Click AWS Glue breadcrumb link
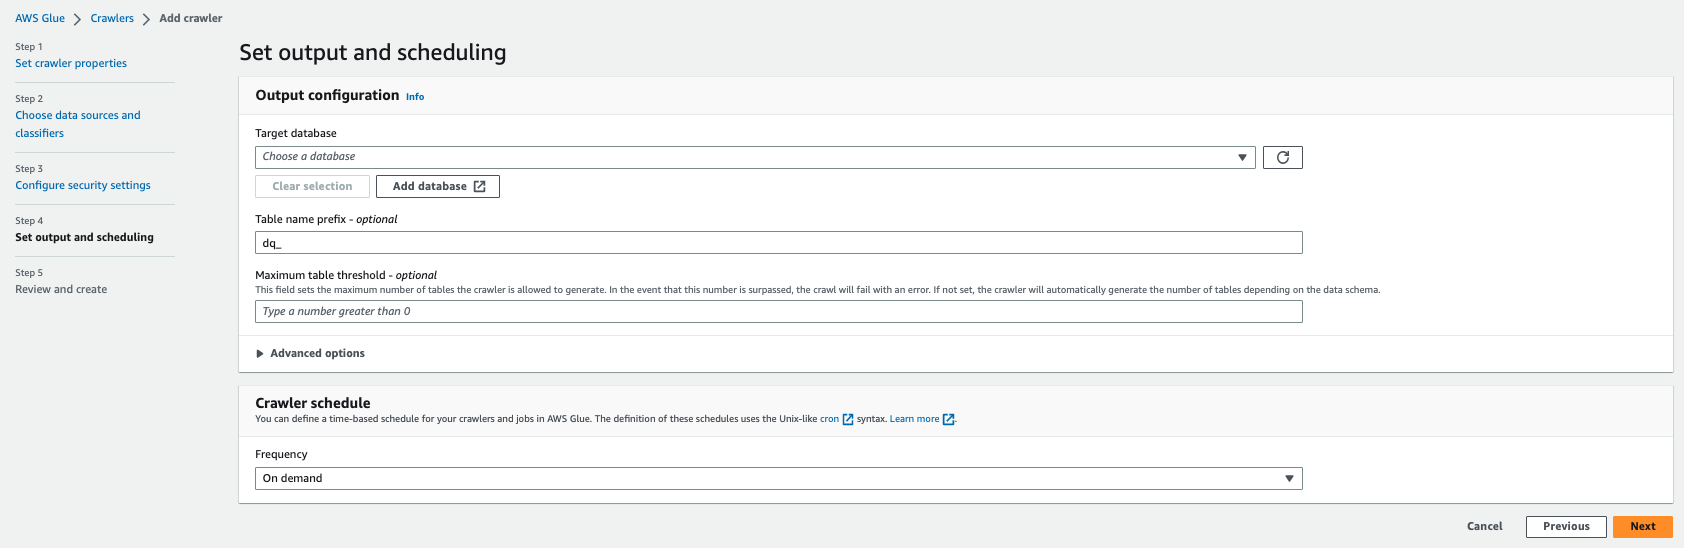This screenshot has width=1684, height=548. click(x=40, y=18)
